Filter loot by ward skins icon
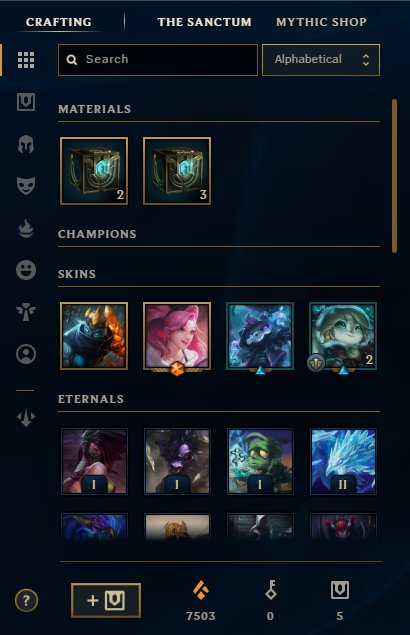Screen dimensions: 410x635 pyautogui.click(x=26, y=312)
